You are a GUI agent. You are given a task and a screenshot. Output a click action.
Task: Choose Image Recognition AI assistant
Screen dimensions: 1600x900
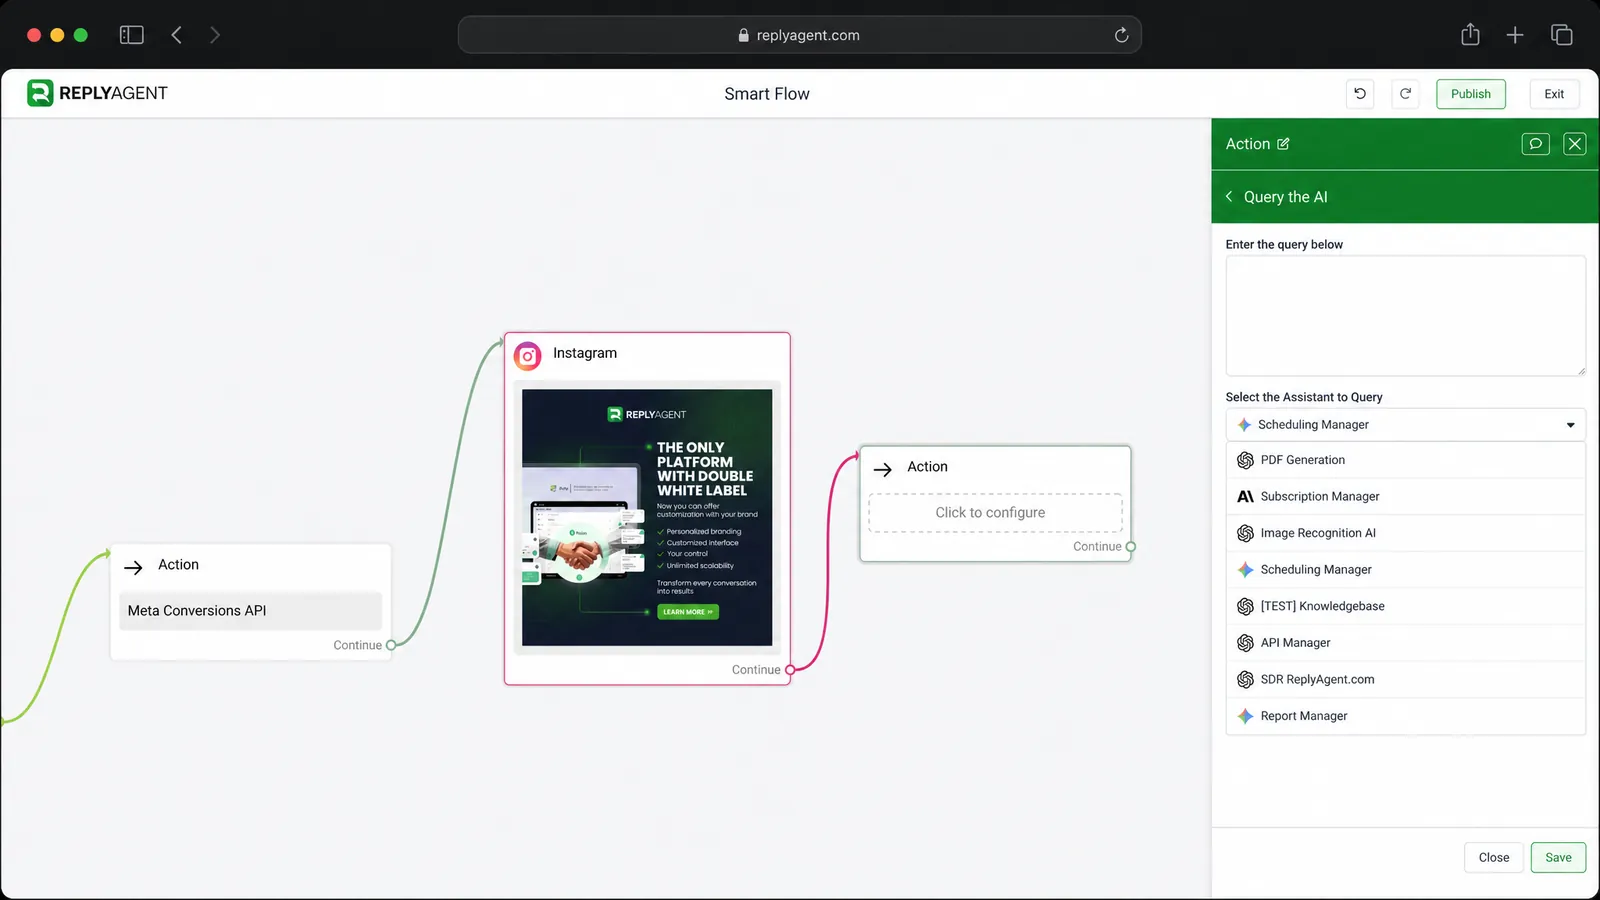pos(1406,533)
